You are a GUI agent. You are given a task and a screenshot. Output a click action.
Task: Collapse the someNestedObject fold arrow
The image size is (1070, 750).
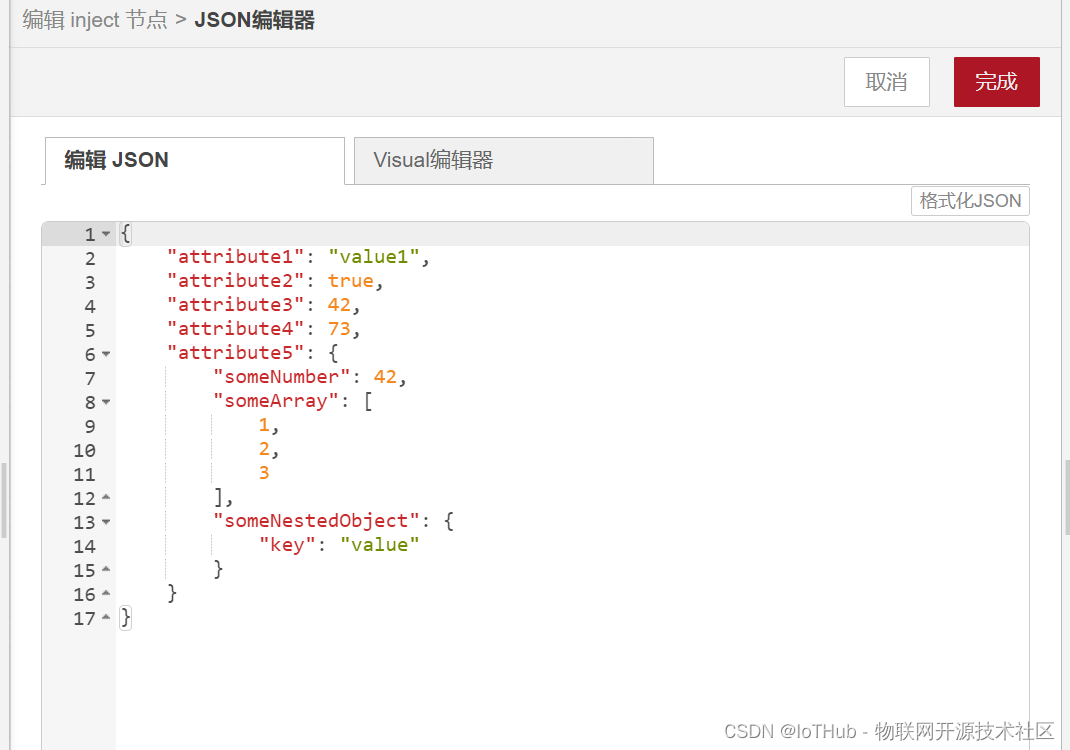click(106, 521)
